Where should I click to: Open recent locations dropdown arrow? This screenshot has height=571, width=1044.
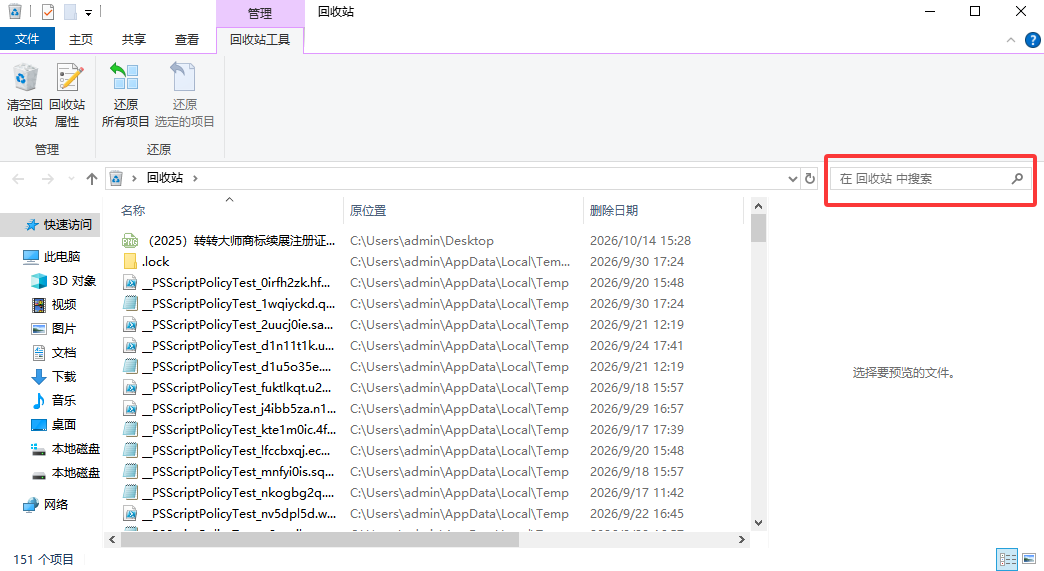tap(71, 178)
